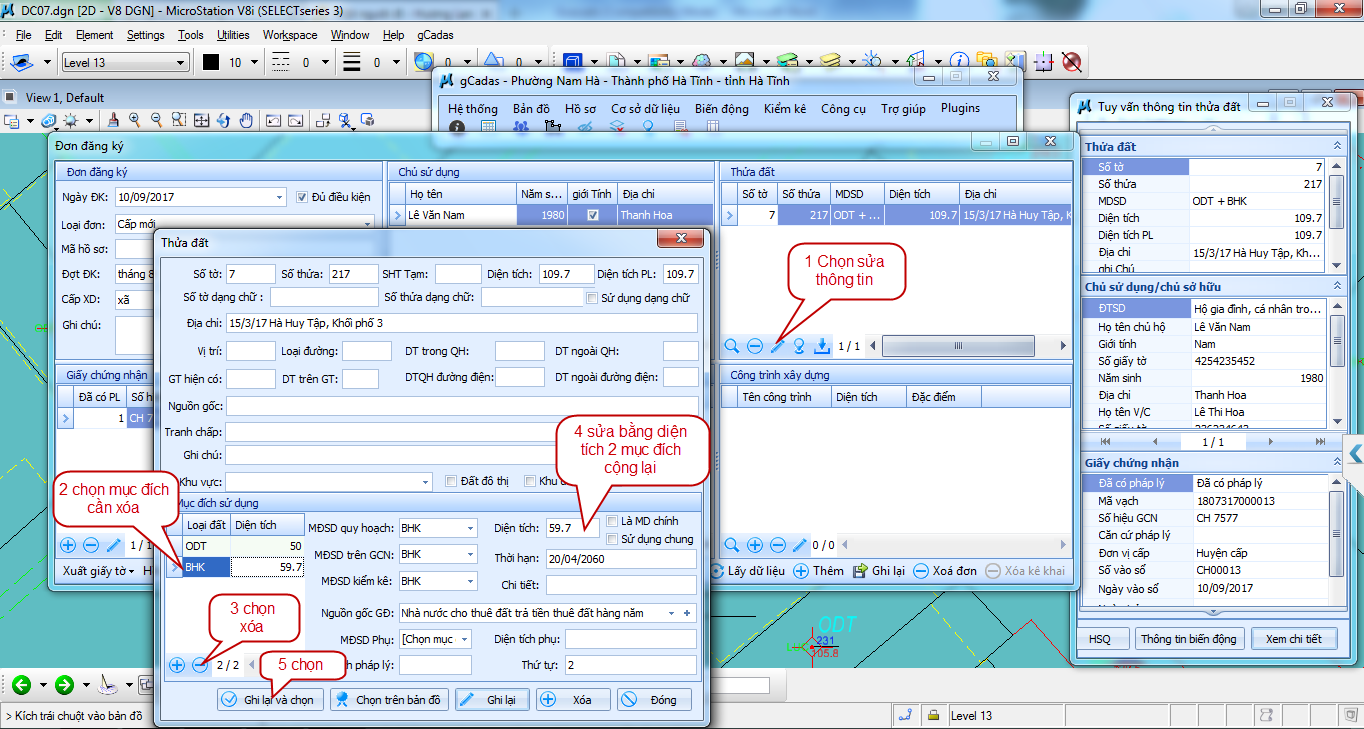The width and height of the screenshot is (1364, 729).
Task: Click the plus icon in Mục đích sử dụng
Action: tap(177, 665)
